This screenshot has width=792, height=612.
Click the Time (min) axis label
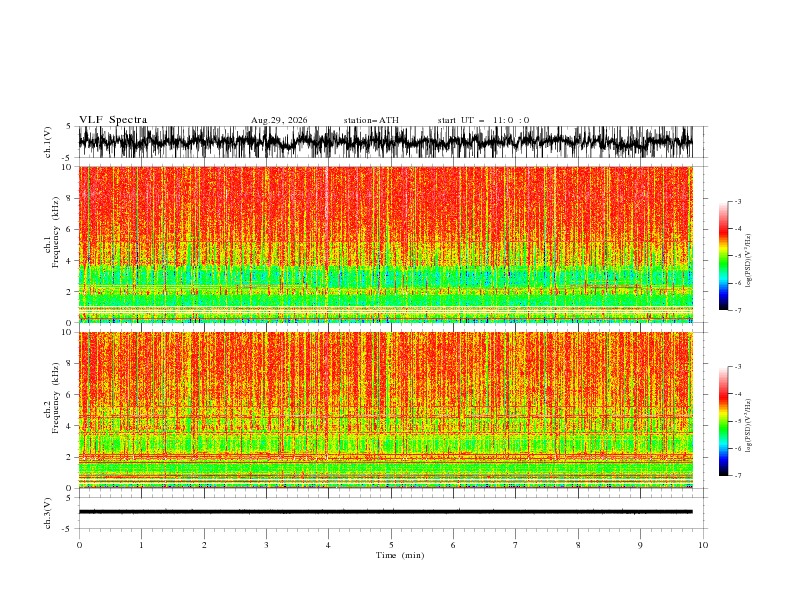[x=400, y=555]
